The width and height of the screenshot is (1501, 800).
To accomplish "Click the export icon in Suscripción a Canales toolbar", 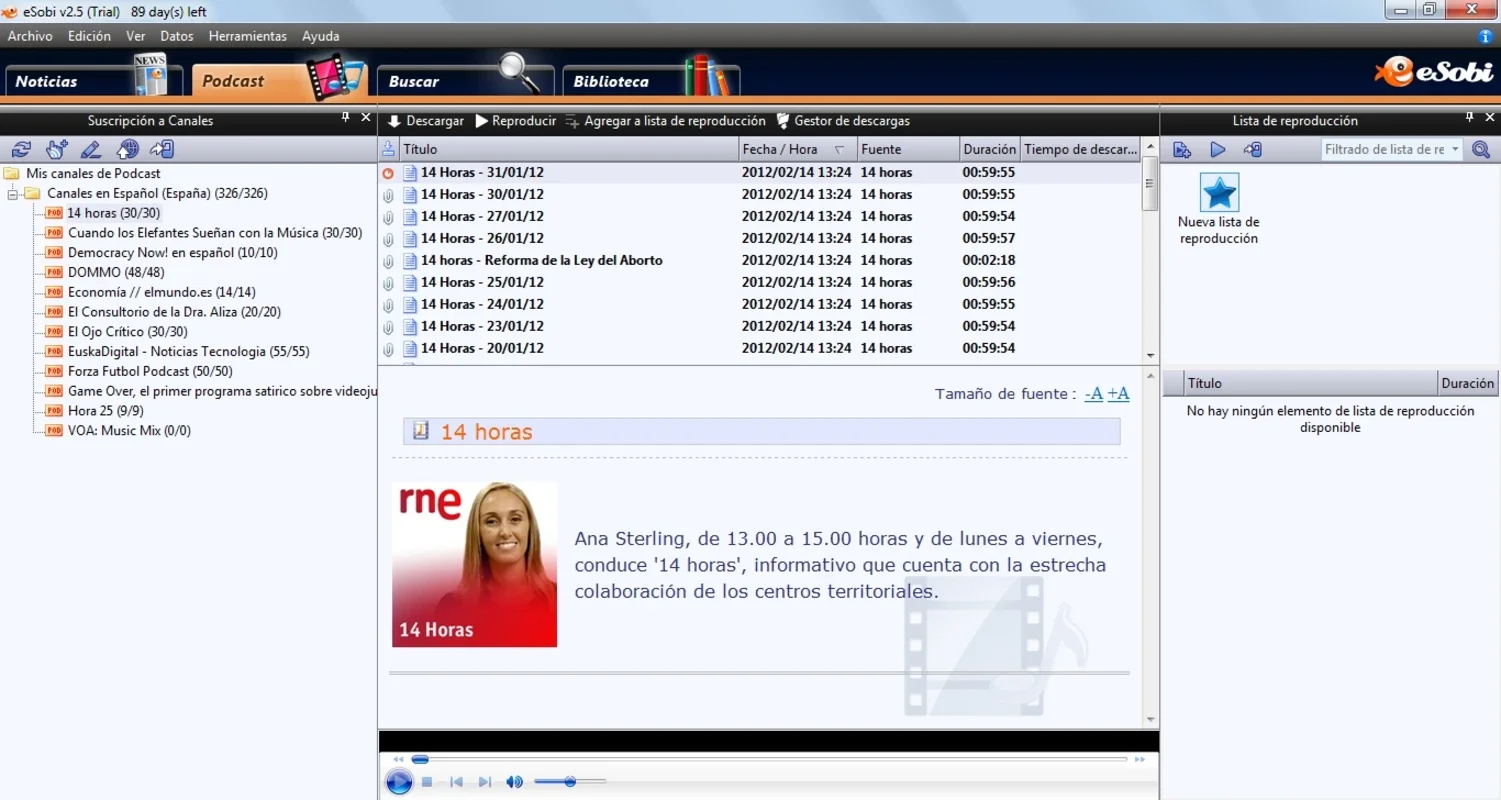I will pyautogui.click(x=162, y=150).
